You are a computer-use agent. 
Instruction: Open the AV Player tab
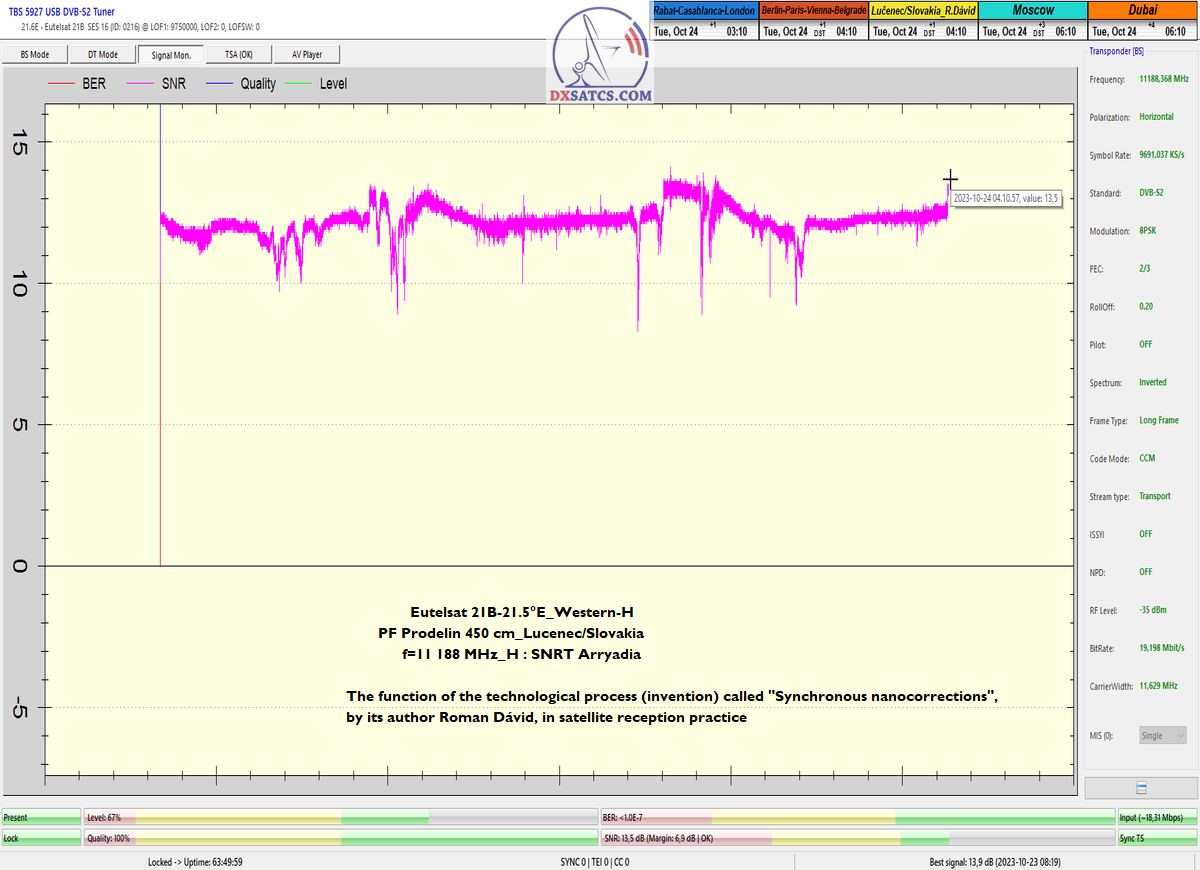[307, 54]
